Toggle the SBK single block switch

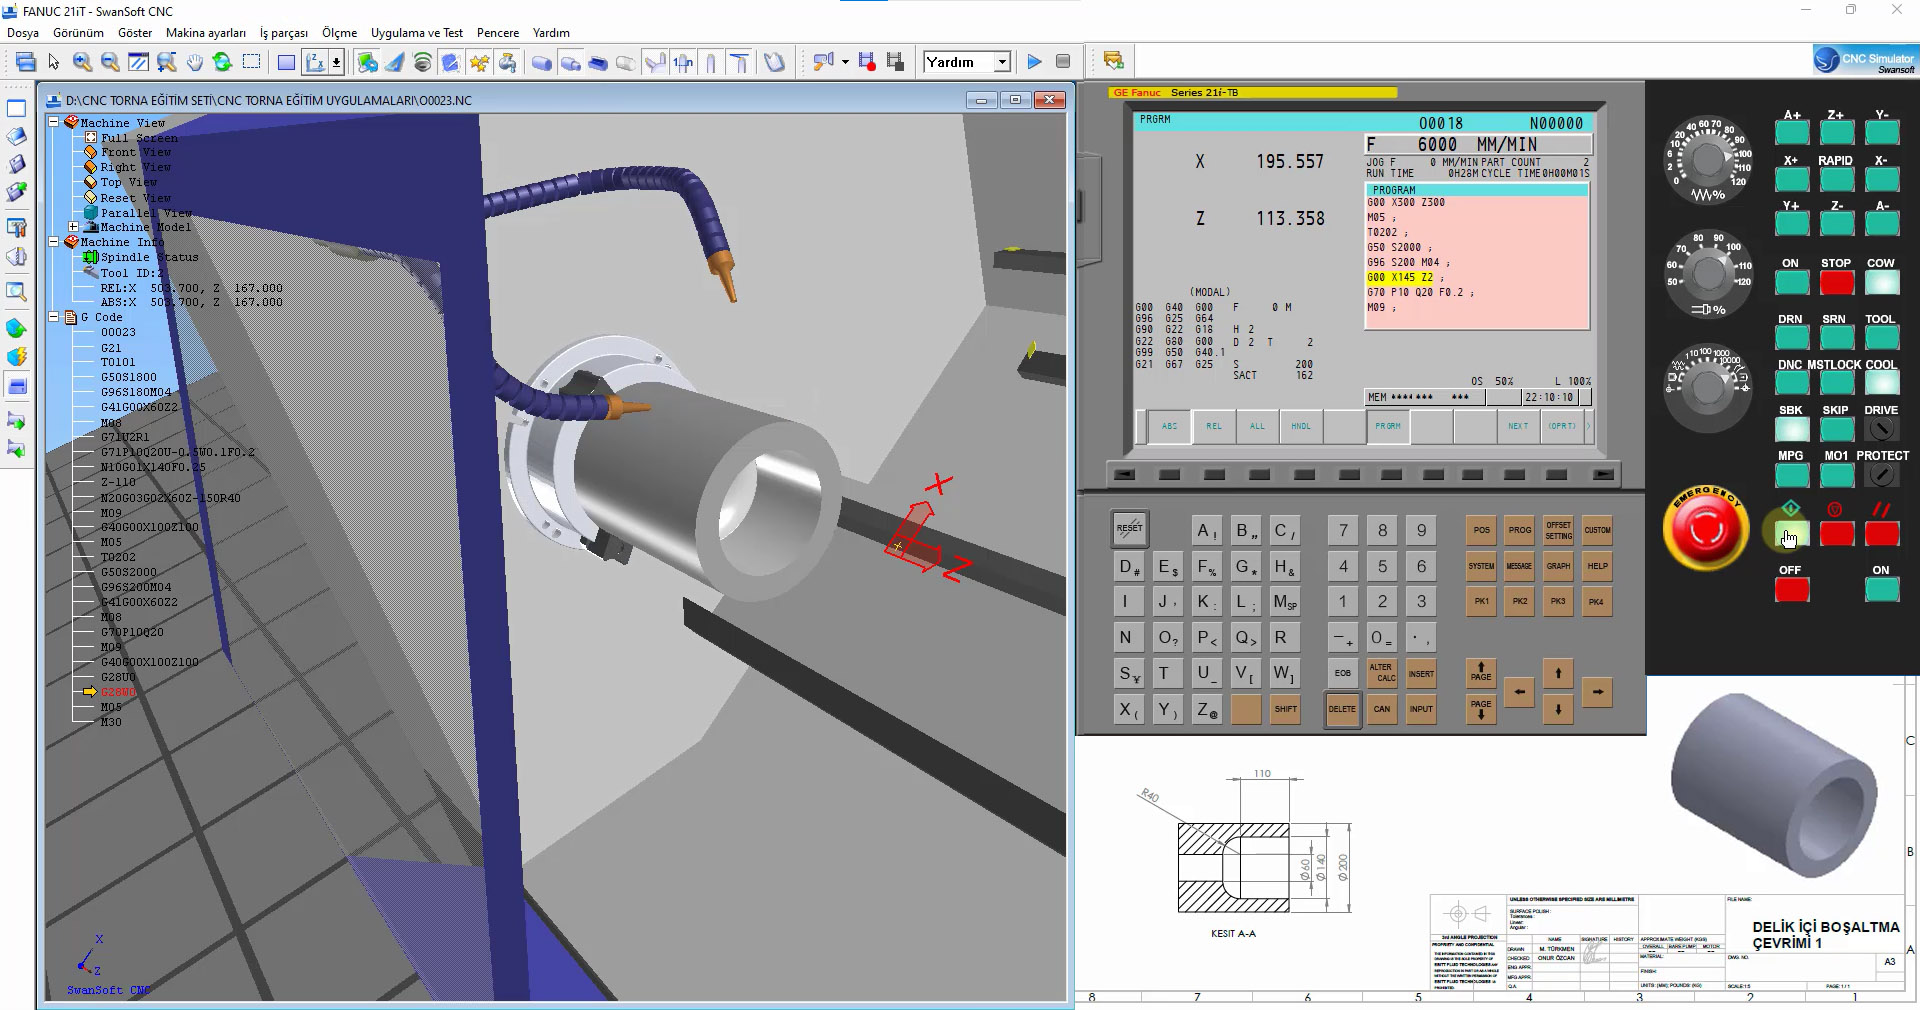pyautogui.click(x=1791, y=429)
